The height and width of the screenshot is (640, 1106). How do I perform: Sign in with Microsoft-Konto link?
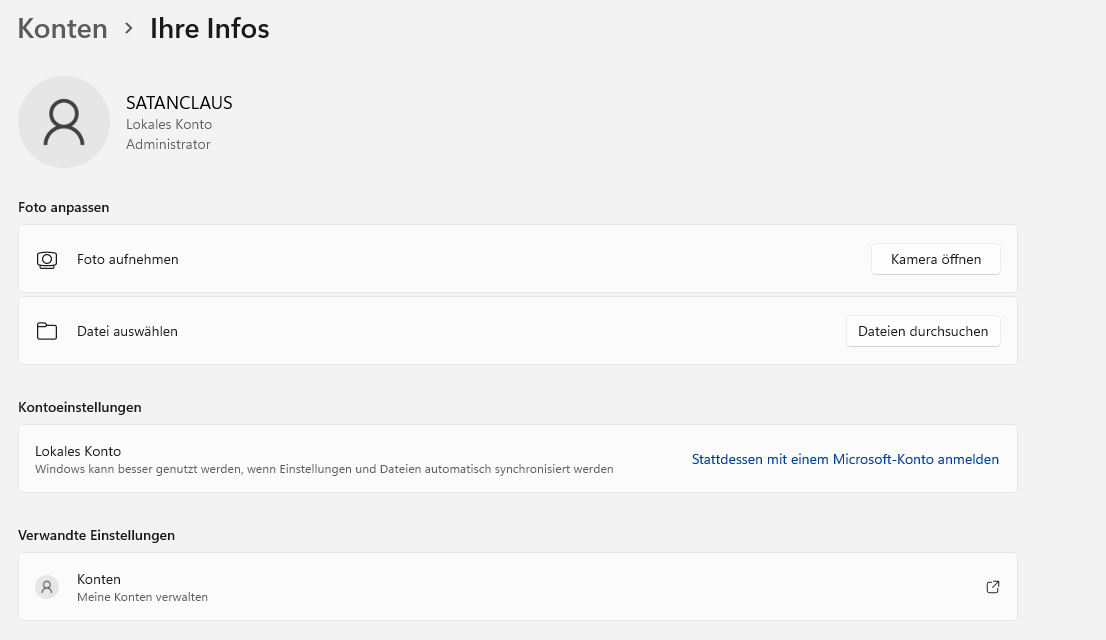pos(845,459)
